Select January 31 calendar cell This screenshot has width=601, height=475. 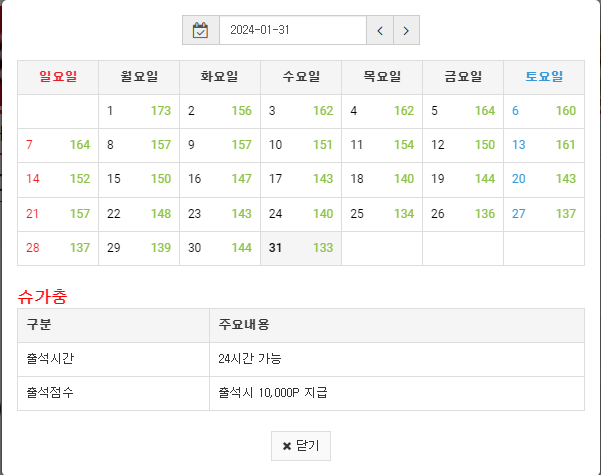tap(301, 248)
